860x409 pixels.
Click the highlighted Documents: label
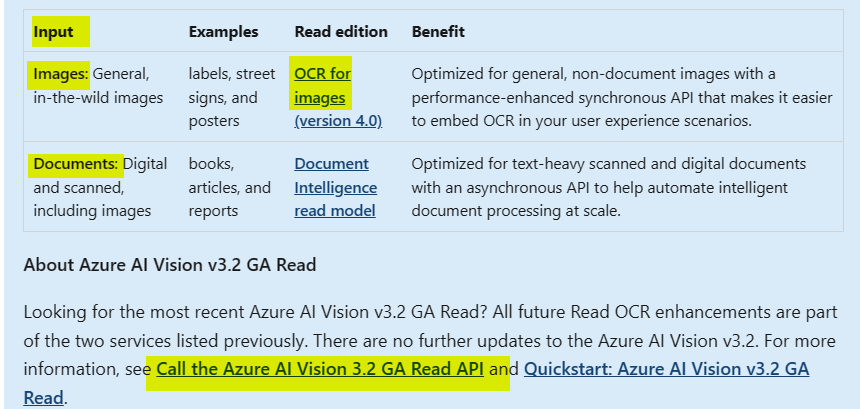[76, 164]
